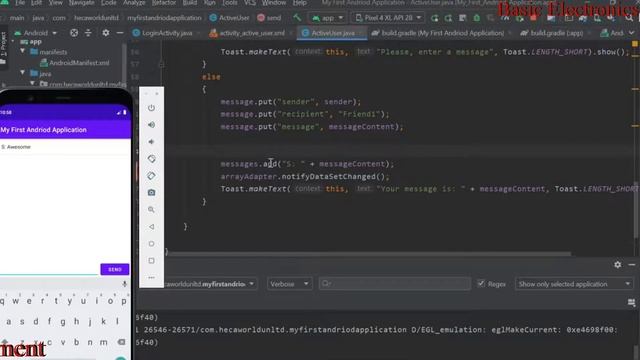Image resolution: width=640 pixels, height=360 pixels.
Task: Open the app run configuration dropdown
Action: [328, 18]
